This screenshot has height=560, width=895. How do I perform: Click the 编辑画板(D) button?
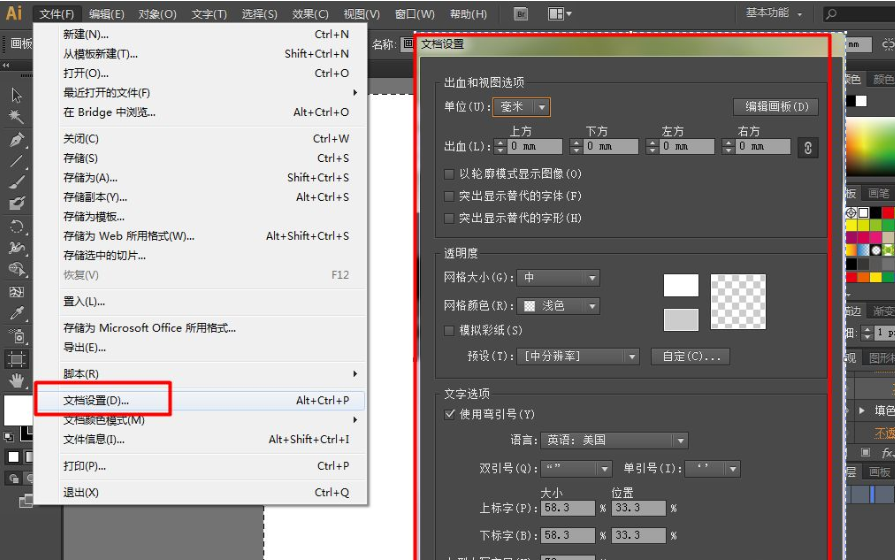click(x=776, y=107)
